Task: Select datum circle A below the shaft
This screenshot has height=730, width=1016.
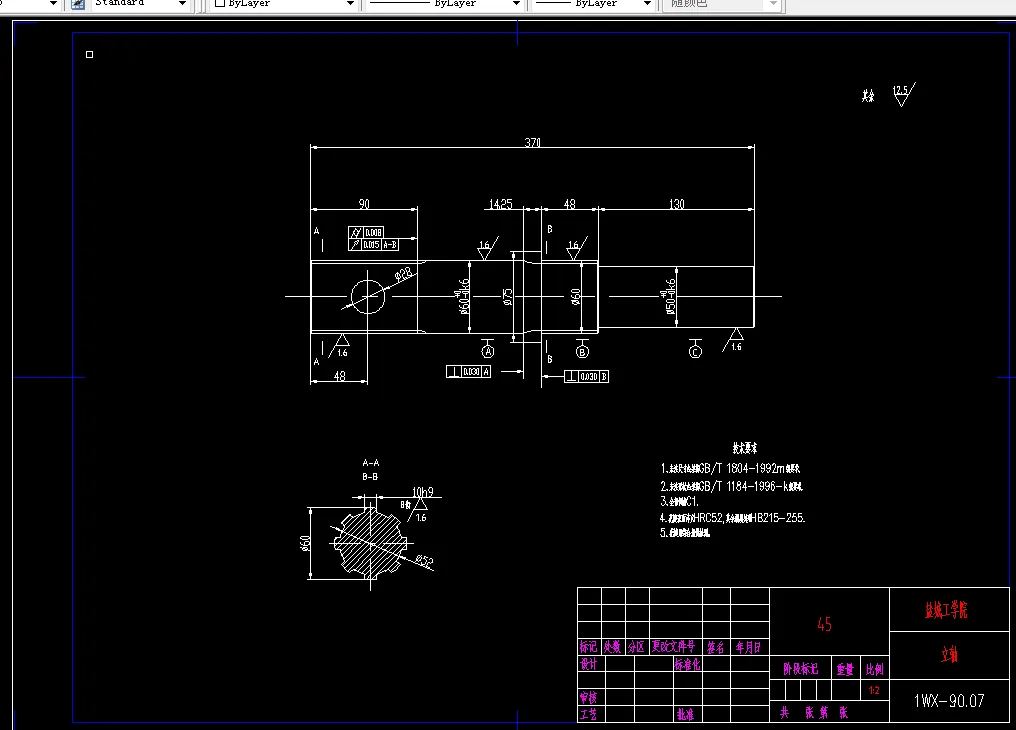Action: pyautogui.click(x=488, y=352)
